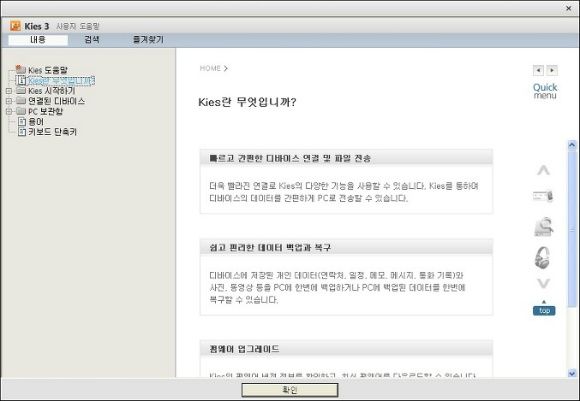The width and height of the screenshot is (580, 401).
Task: Open the 키보드 단축키 topic
Action: pyautogui.click(x=53, y=132)
